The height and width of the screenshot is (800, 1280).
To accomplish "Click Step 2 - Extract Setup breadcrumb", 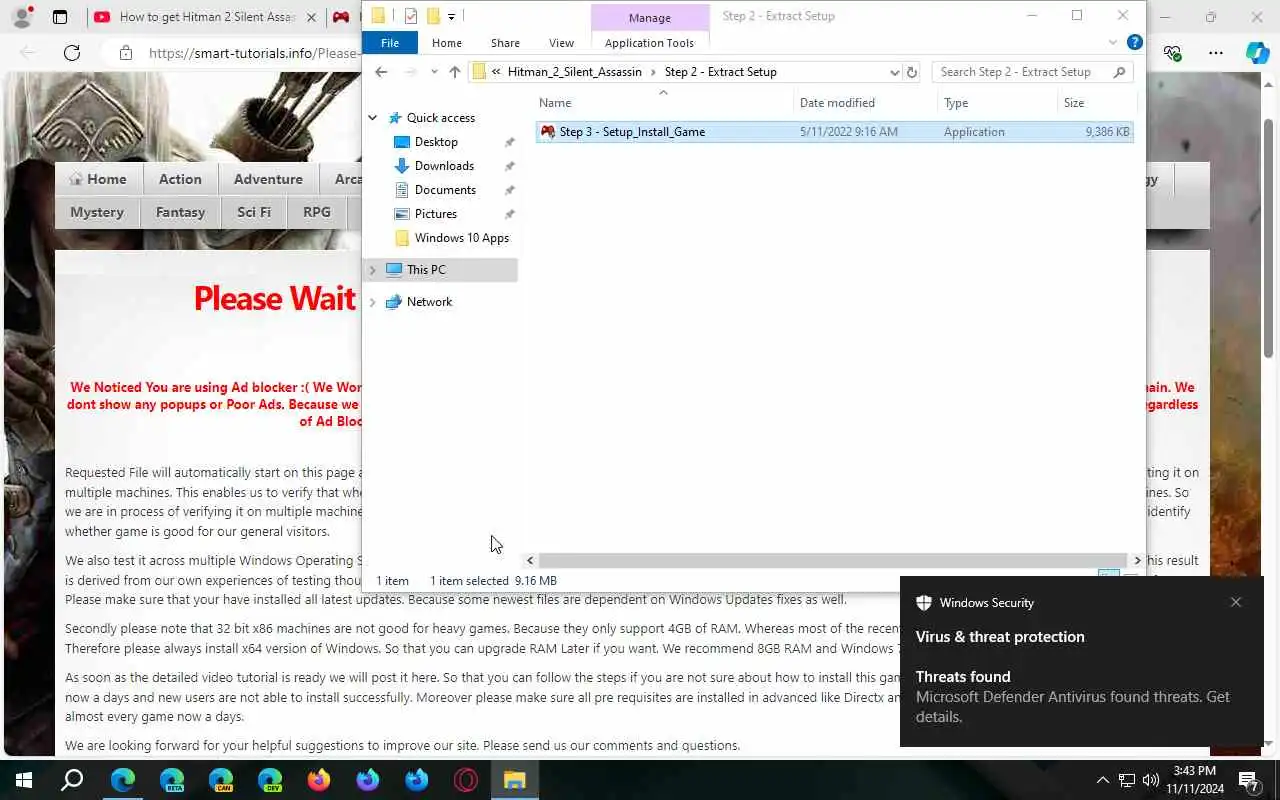I will 720,72.
